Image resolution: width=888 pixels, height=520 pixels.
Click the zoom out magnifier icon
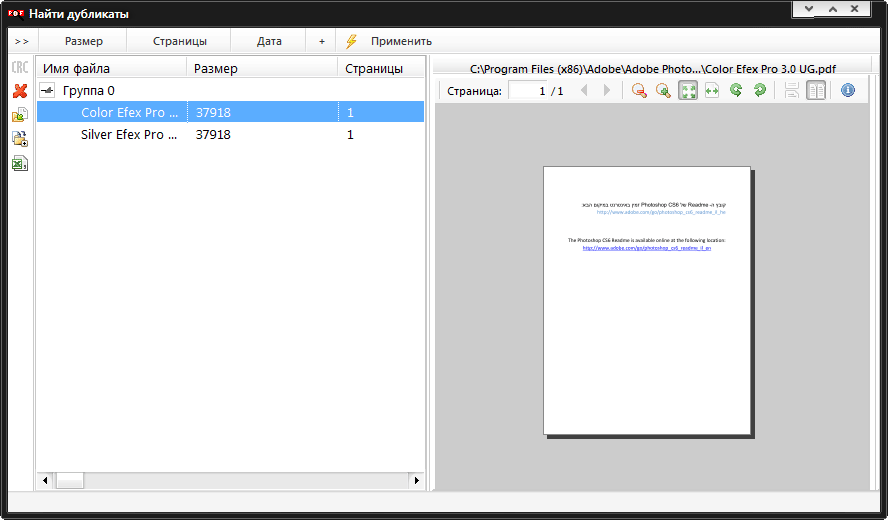tap(639, 91)
